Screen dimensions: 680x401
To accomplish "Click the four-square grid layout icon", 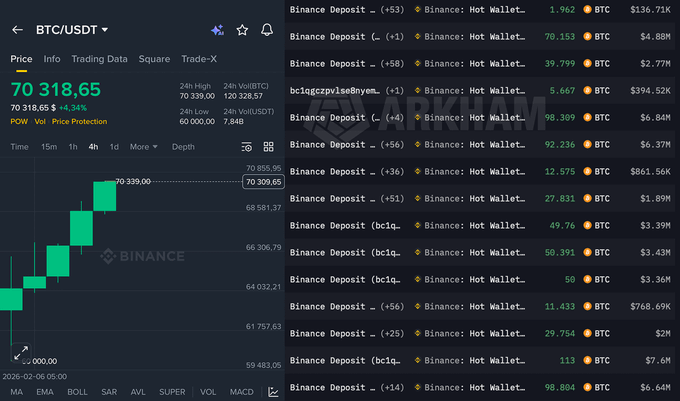I will 268,147.
